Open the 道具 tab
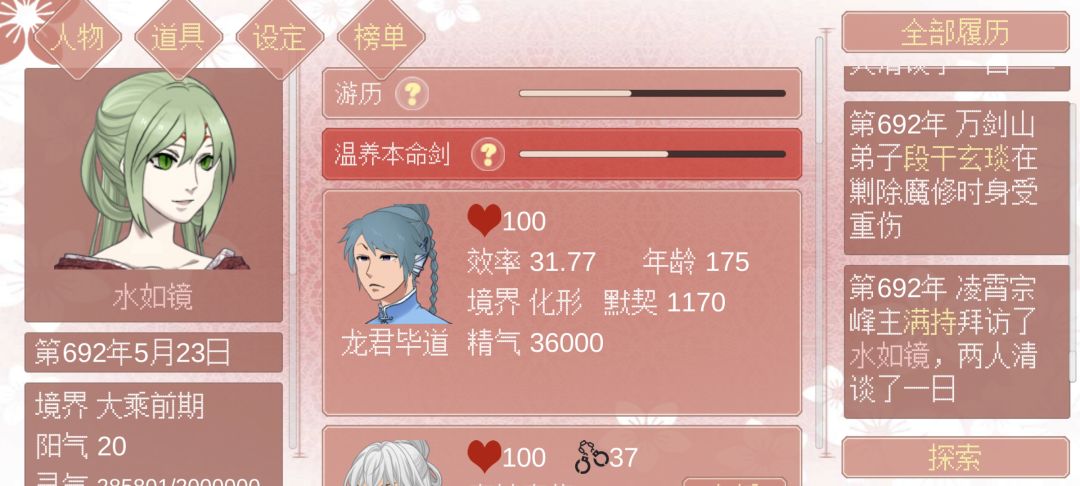1080x486 pixels. coord(178,36)
